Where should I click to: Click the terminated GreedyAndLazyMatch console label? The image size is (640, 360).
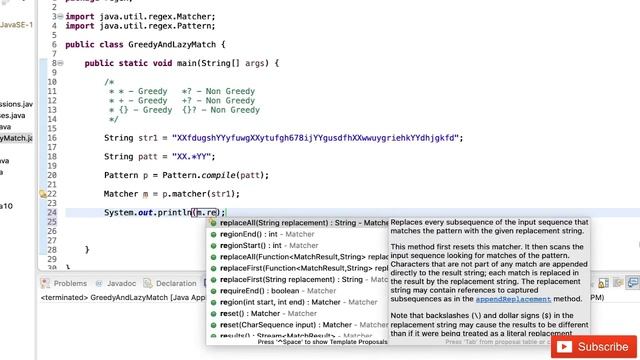pyautogui.click(x=123, y=298)
